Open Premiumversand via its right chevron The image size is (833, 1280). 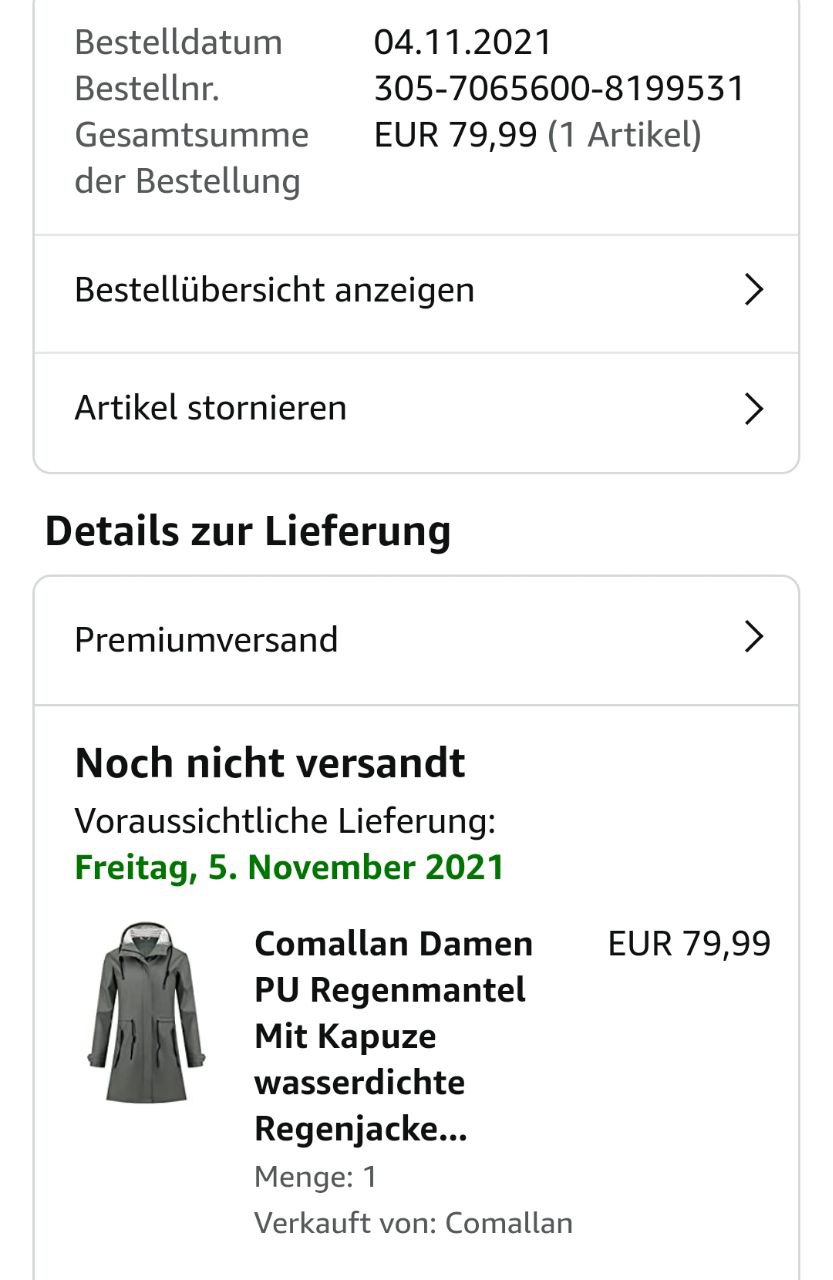[754, 637]
